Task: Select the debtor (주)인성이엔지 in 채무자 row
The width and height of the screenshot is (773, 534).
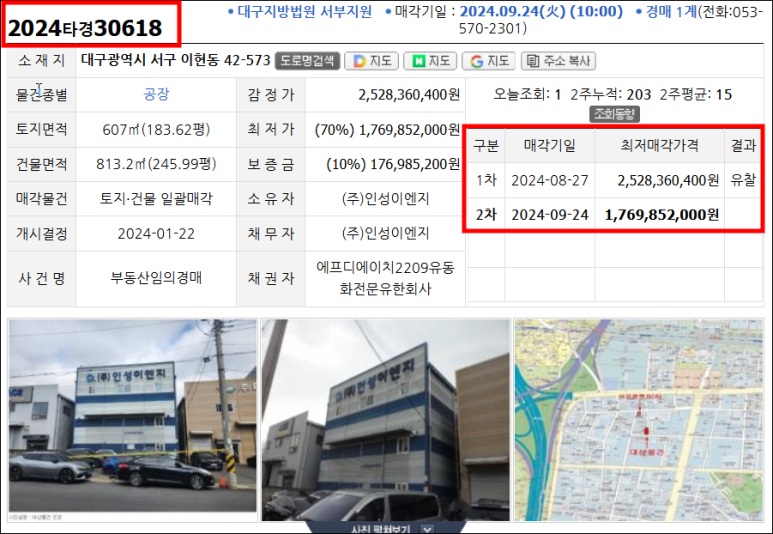Action: [386, 233]
